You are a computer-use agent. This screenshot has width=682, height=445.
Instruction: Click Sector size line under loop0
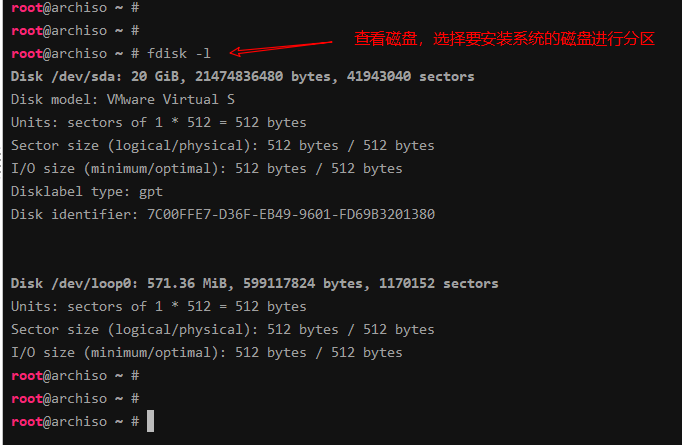coord(222,330)
